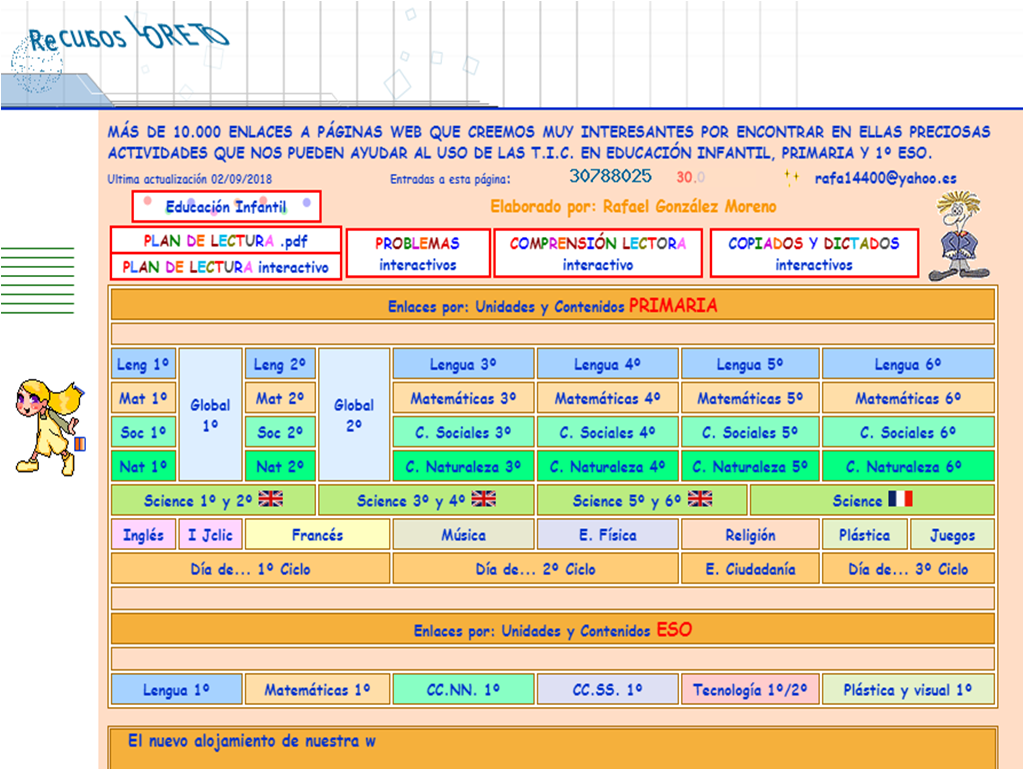This screenshot has height=770, width=1024.
Task: Open Science link with French flag
Action: tap(872, 500)
